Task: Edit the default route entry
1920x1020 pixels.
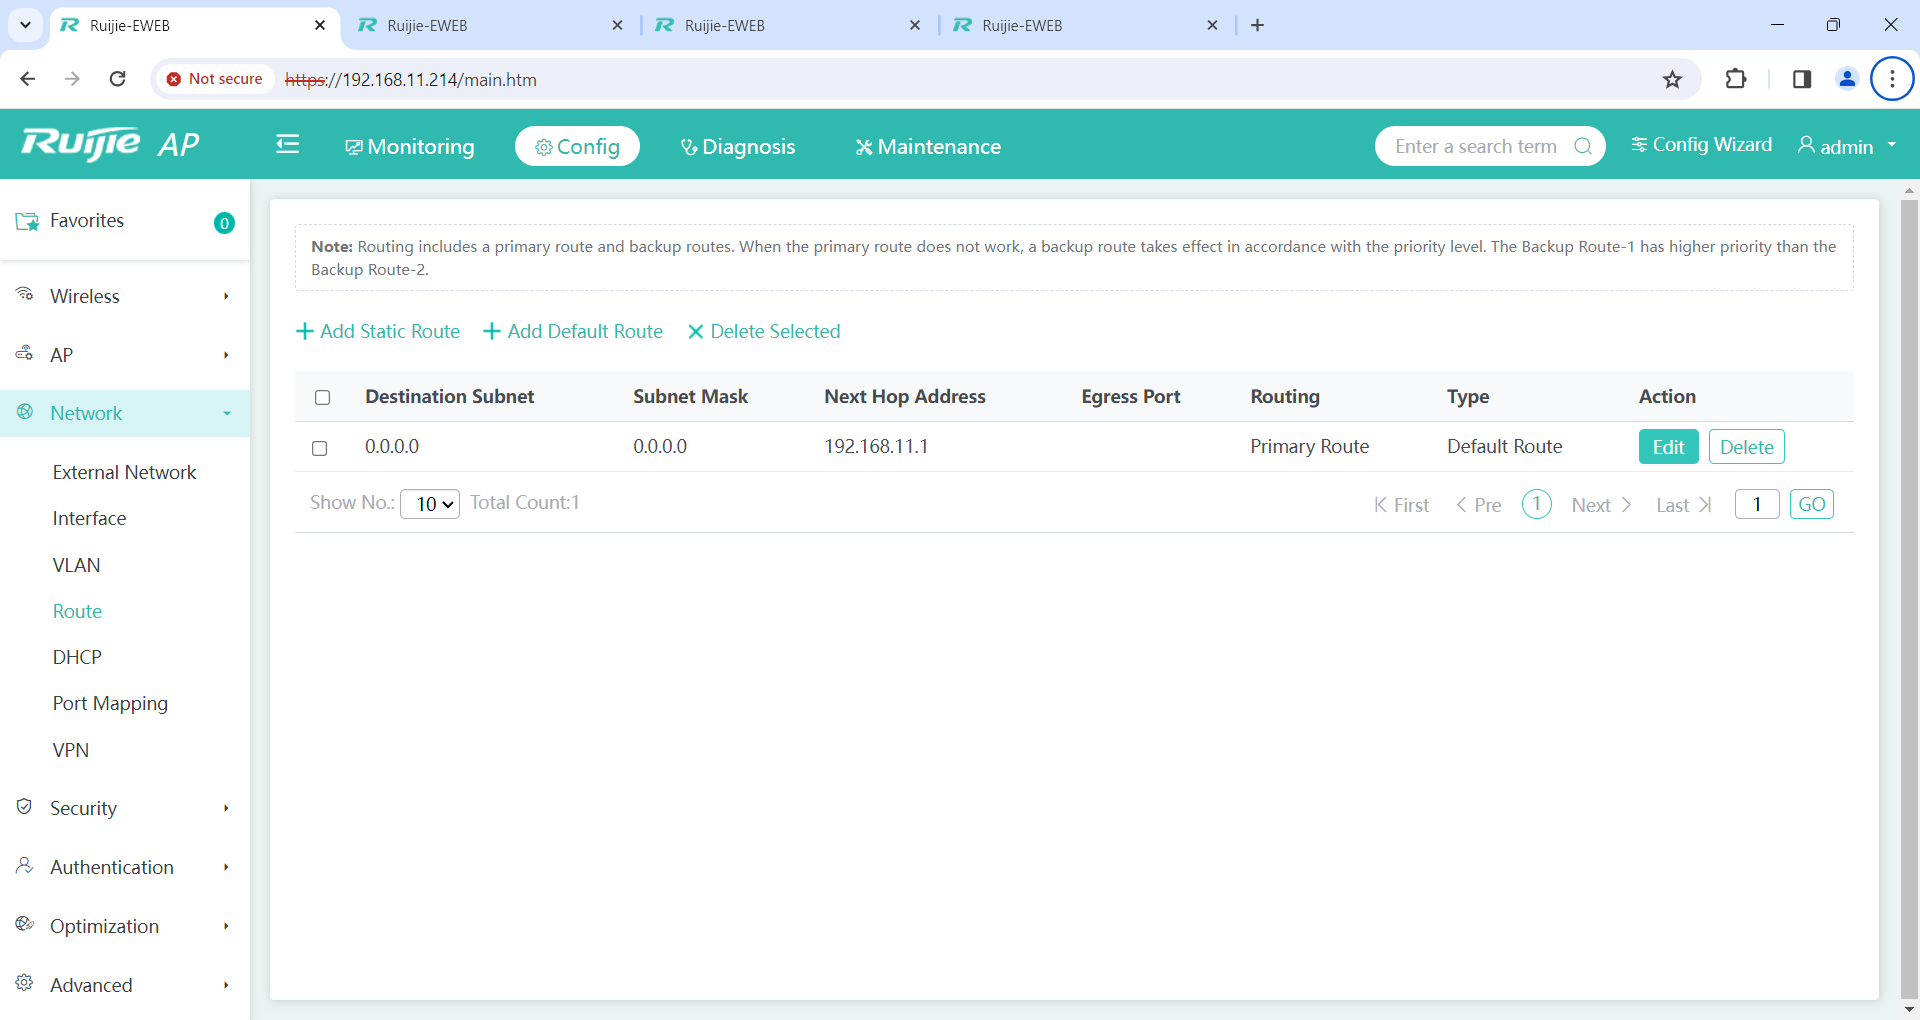Action: (x=1668, y=447)
